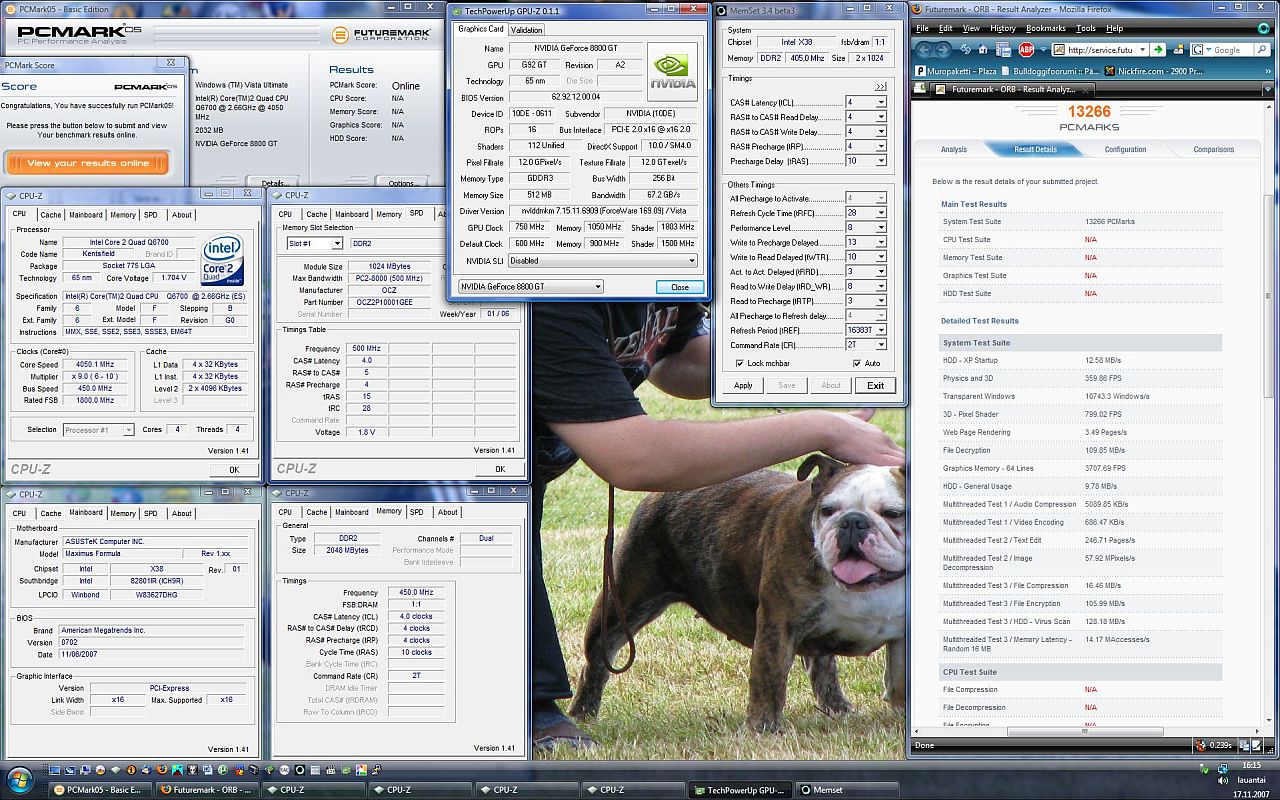Click the search magnifier in Google box

coord(1261,50)
